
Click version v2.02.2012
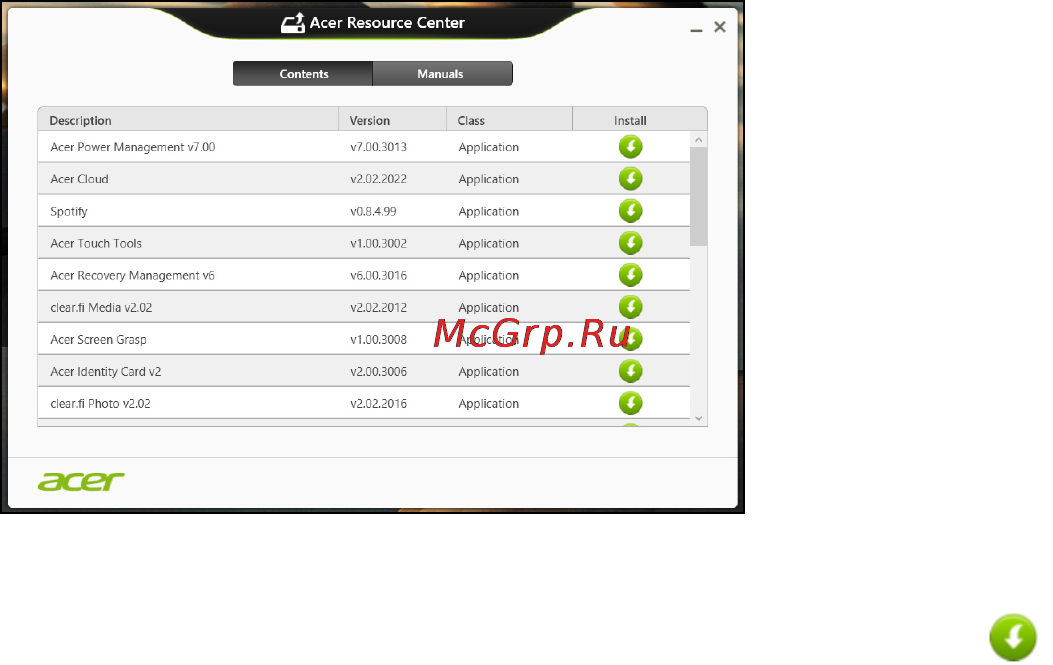pyautogui.click(x=378, y=308)
